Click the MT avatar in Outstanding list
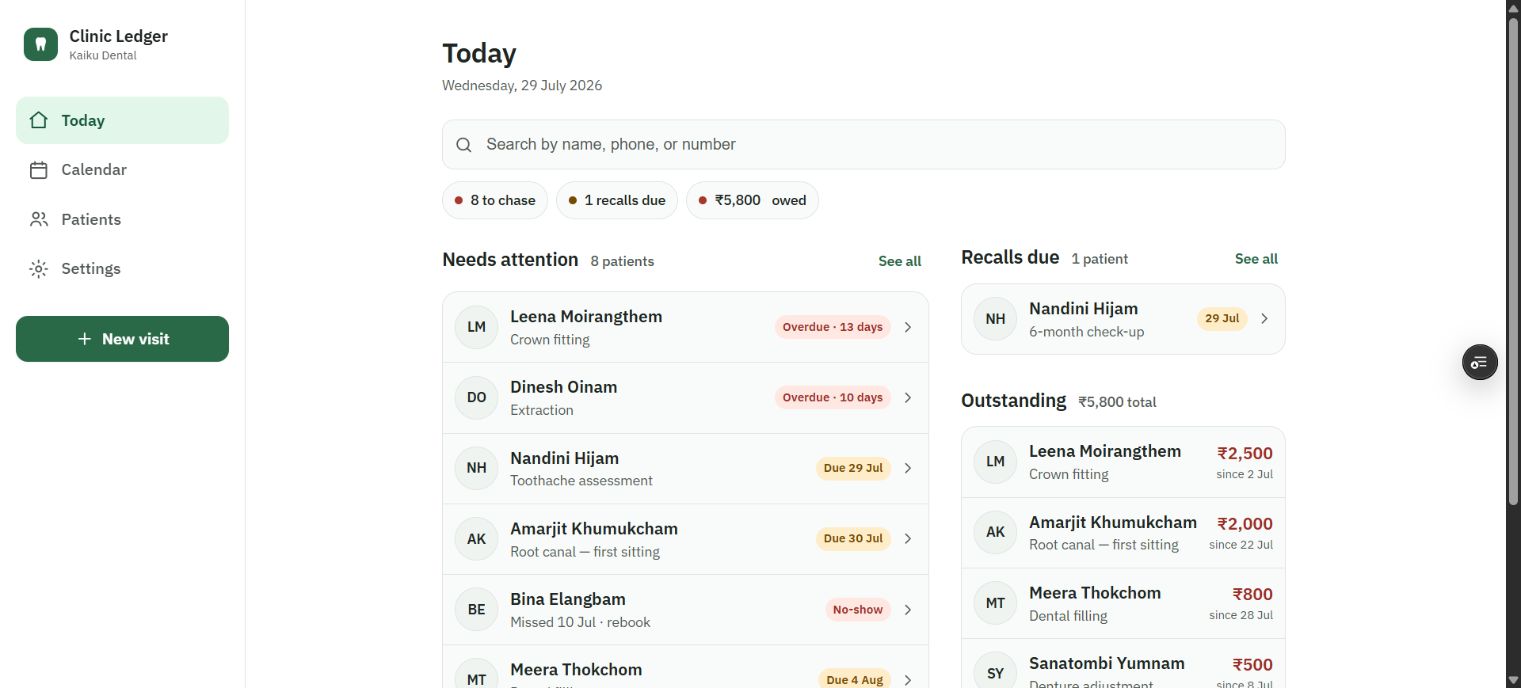 [x=996, y=603]
